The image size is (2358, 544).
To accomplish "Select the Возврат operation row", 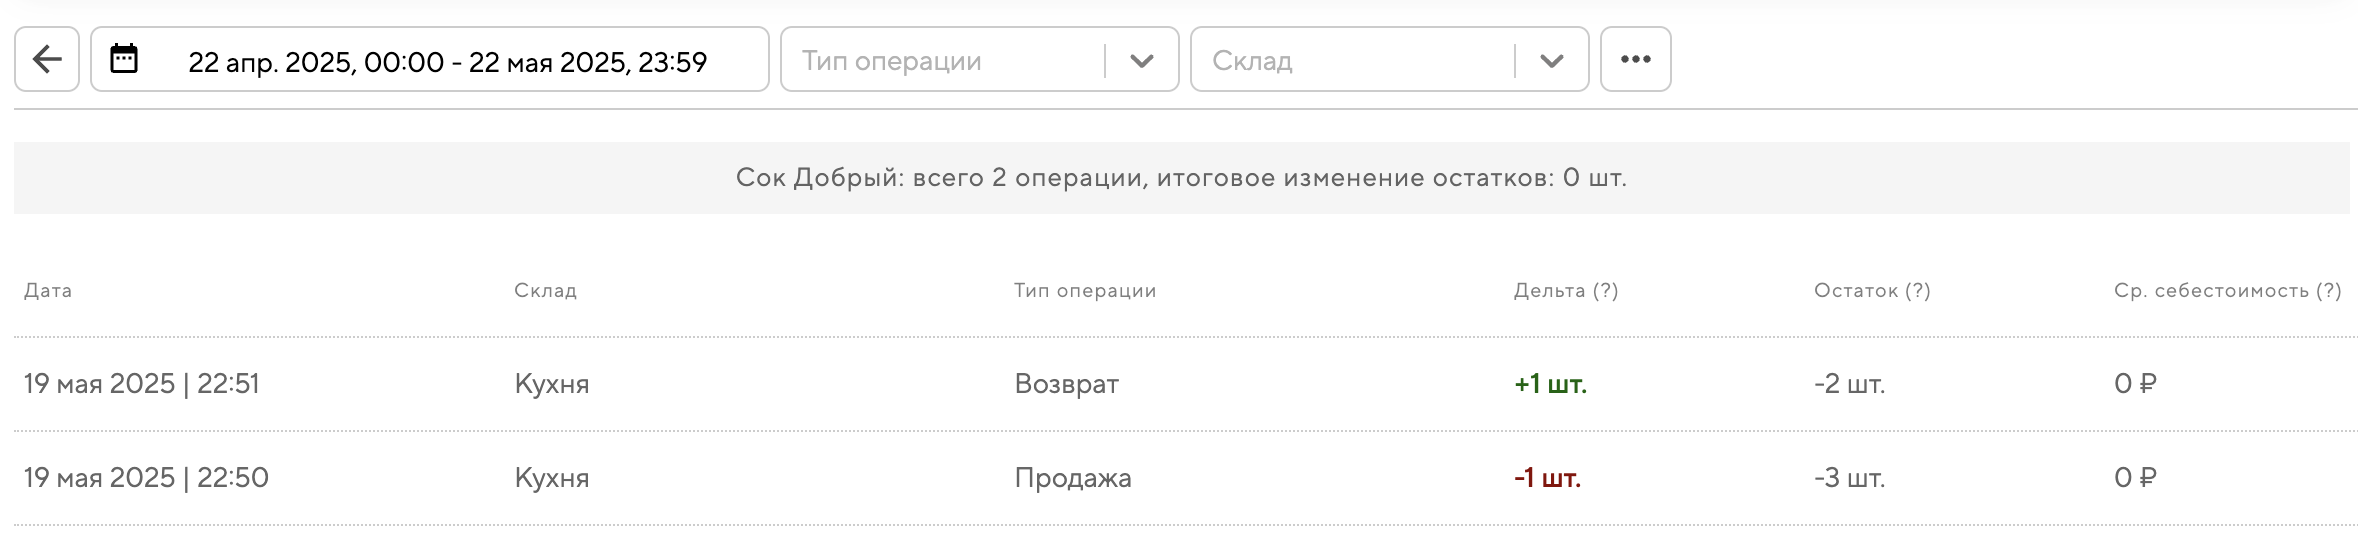I will click(x=1066, y=384).
